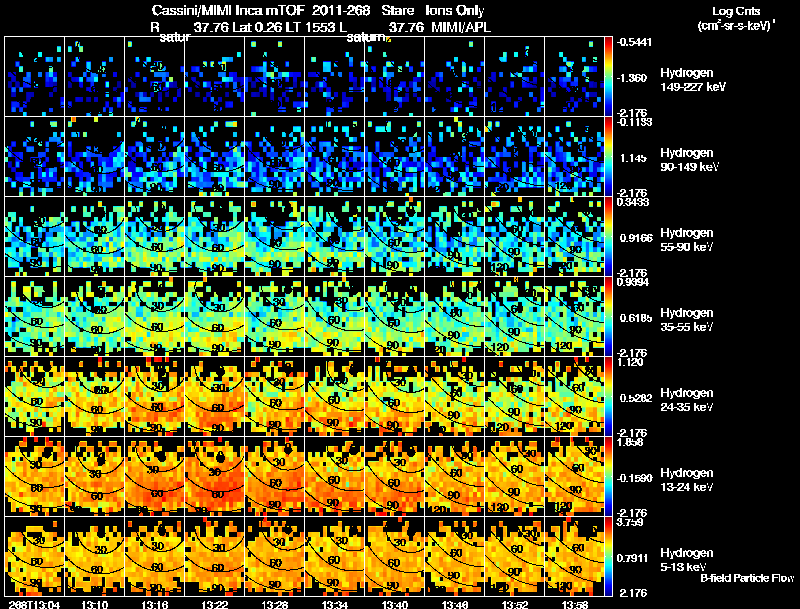800x609 pixels.
Task: Open the 13-24 keV panel at 13:22
Action: click(x=215, y=476)
